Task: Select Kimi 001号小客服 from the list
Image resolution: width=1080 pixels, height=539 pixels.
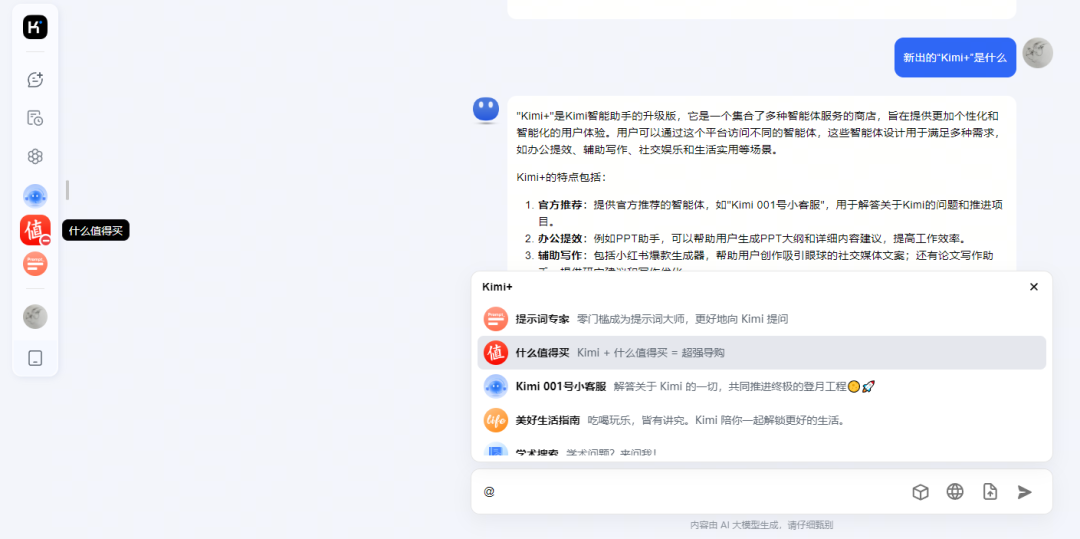Action: [x=761, y=386]
